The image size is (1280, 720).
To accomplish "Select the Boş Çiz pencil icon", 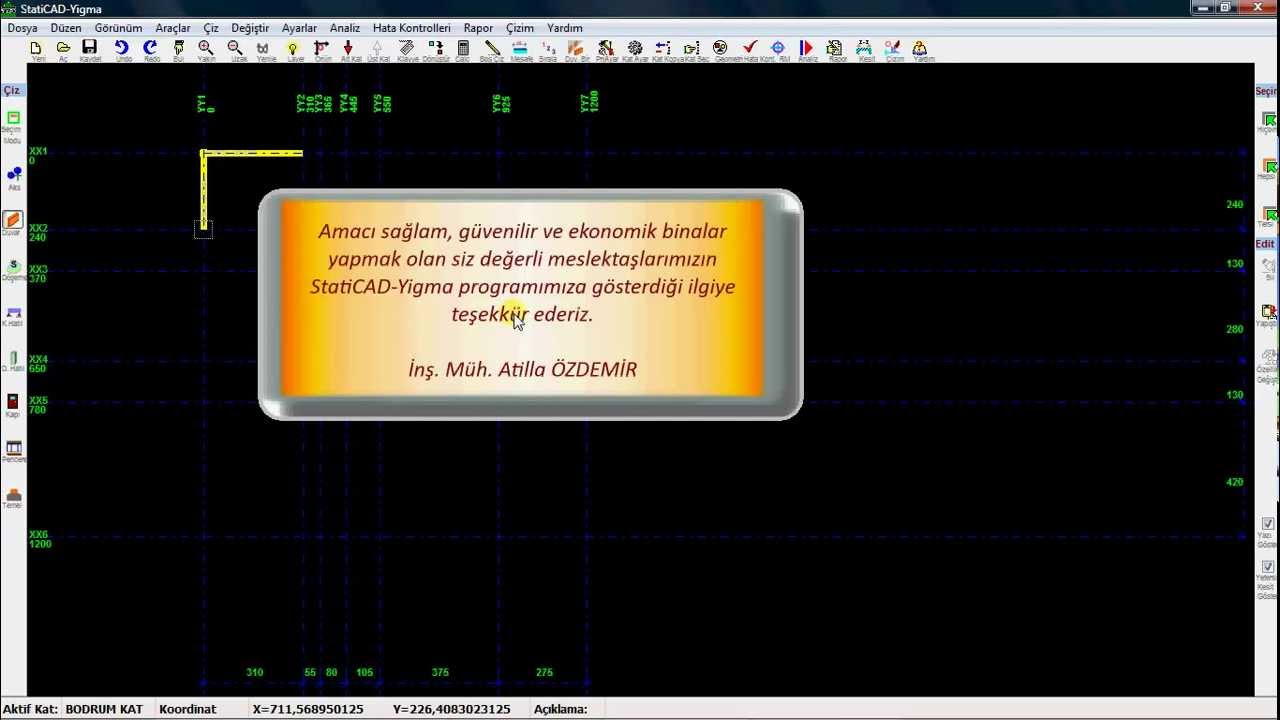I will coord(492,48).
